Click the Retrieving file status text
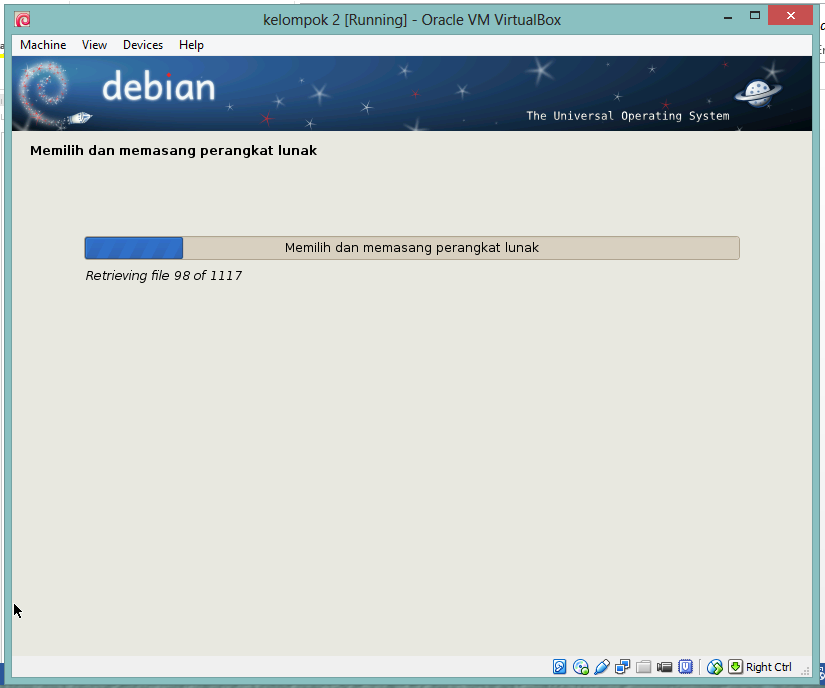 pos(162,275)
